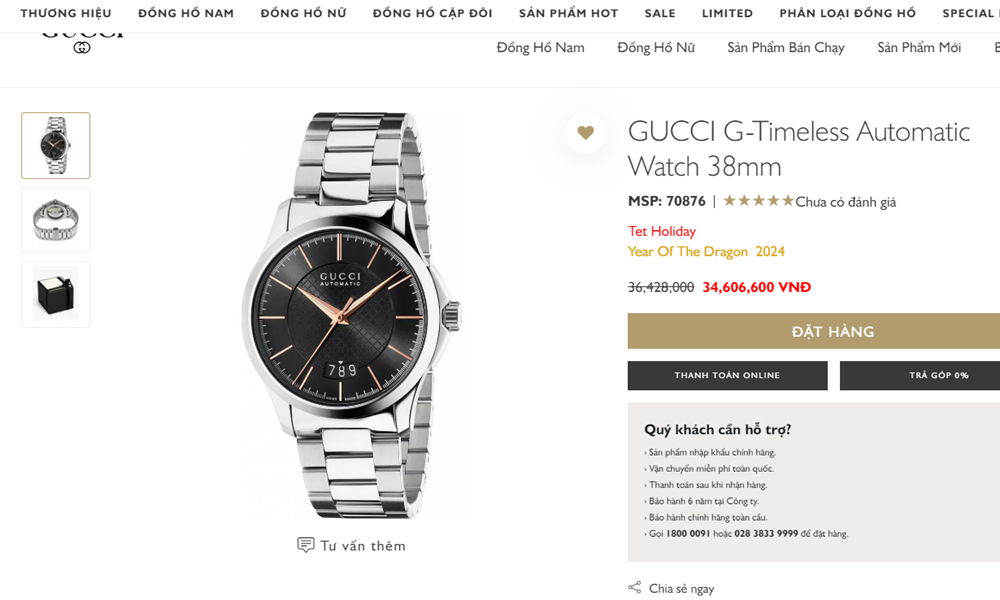Click the heart wishlist icon
1000x600 pixels.
tap(585, 132)
